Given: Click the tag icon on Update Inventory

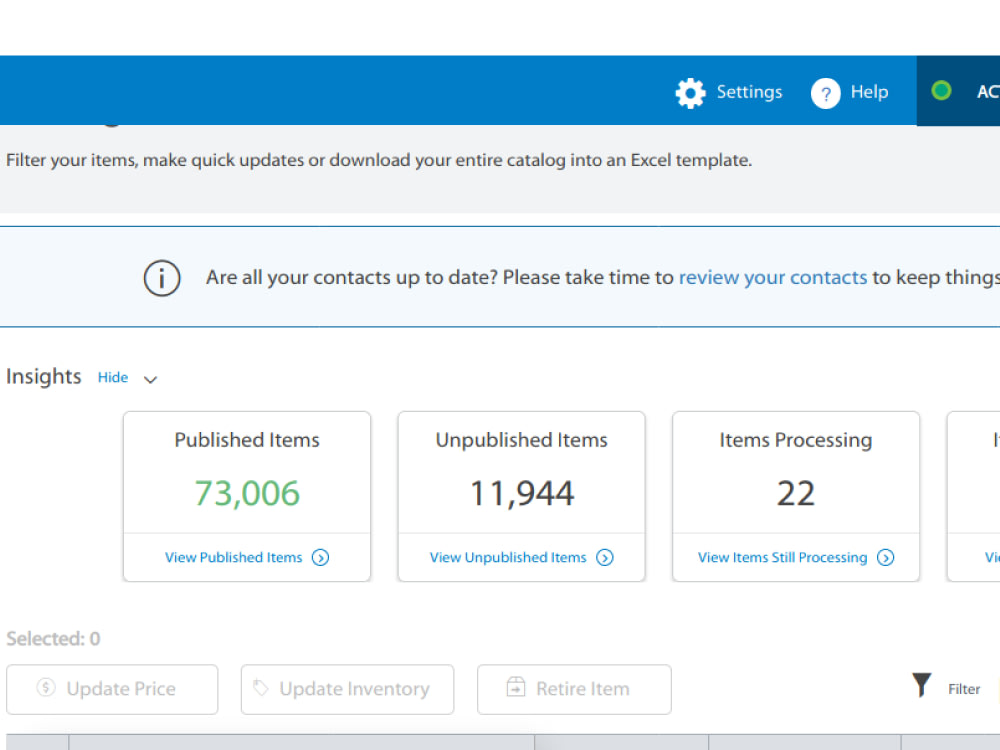Looking at the screenshot, I should click(261, 688).
